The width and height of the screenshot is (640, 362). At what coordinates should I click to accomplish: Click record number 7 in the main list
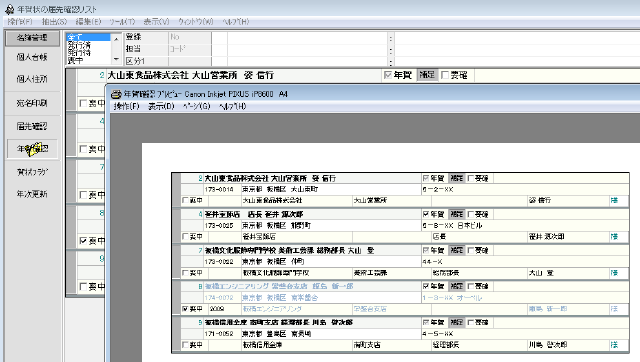click(x=102, y=167)
